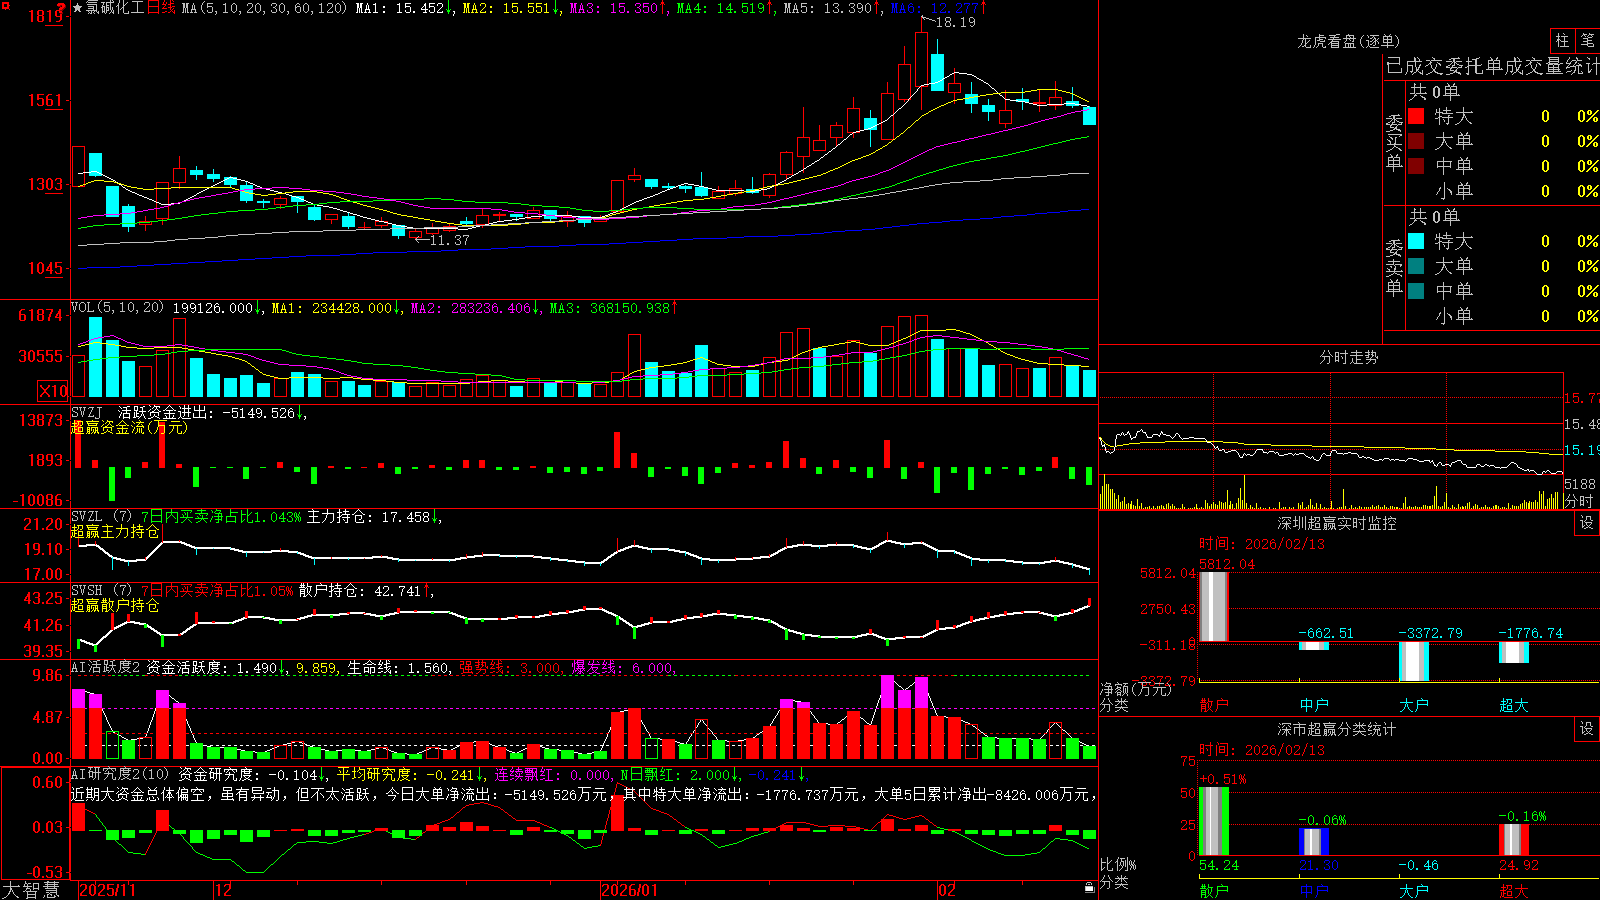The height and width of the screenshot is (900, 1600).
Task: Click the VOL(5,10,20) indicator label
Action: pyautogui.click(x=117, y=308)
